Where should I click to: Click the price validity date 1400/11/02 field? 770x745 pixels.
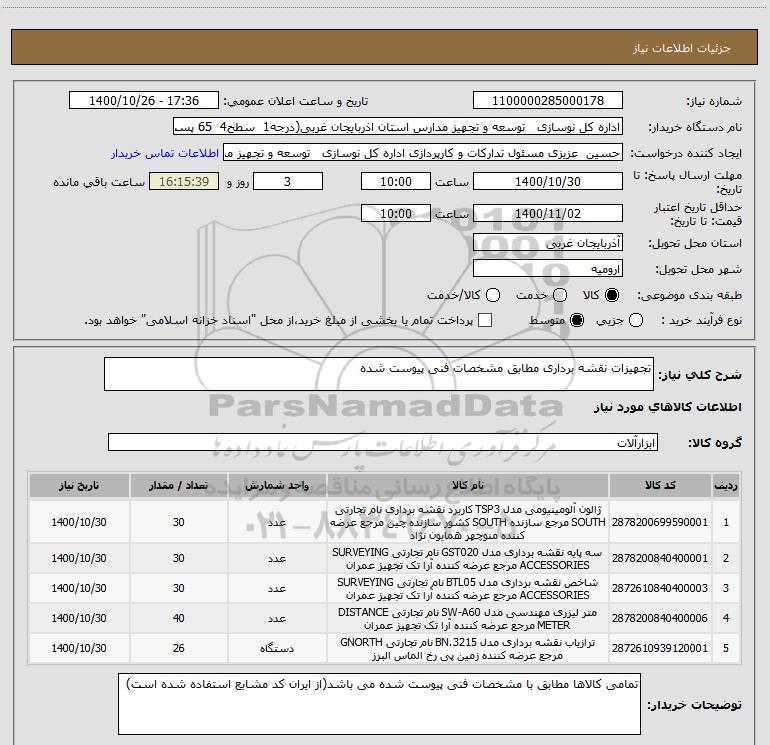548,214
